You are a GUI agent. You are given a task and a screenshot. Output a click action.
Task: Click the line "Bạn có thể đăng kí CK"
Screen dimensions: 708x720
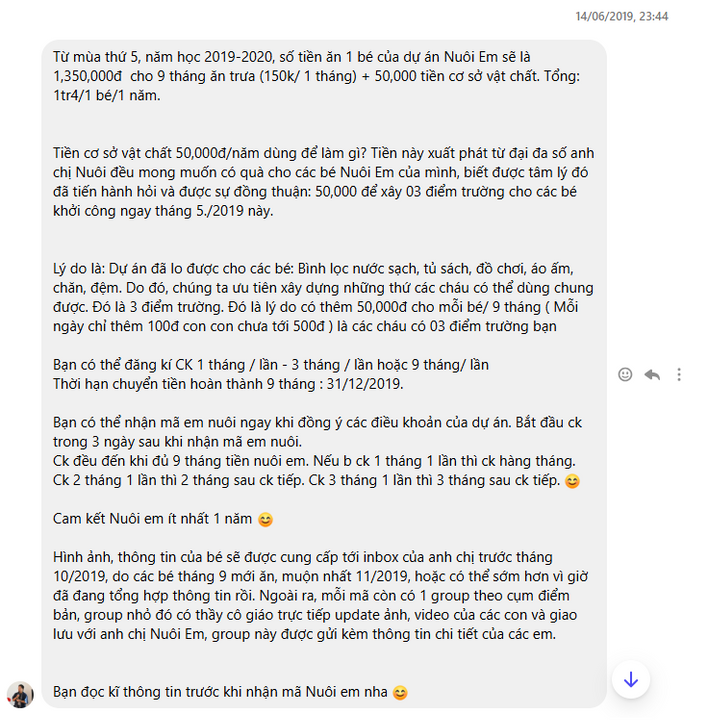(271, 364)
